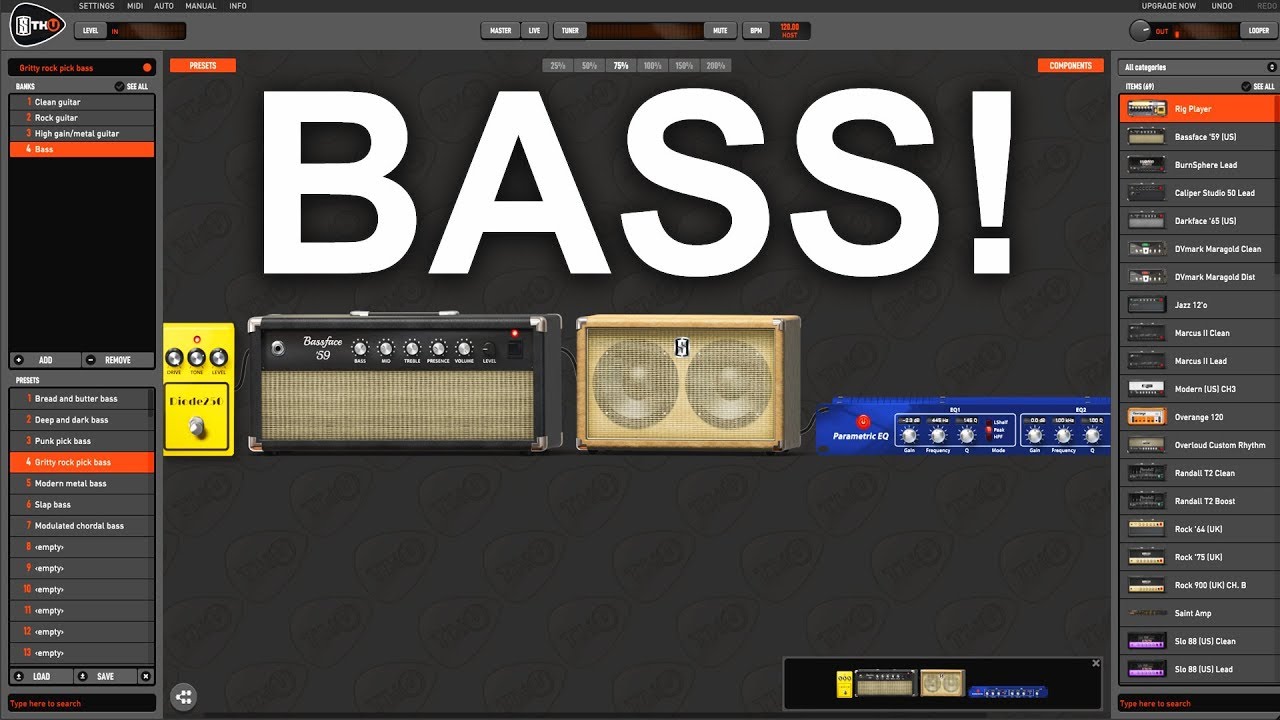1280x720 pixels.
Task: Pick the Bassface '59 (US) amp icon
Action: pyautogui.click(x=1145, y=137)
